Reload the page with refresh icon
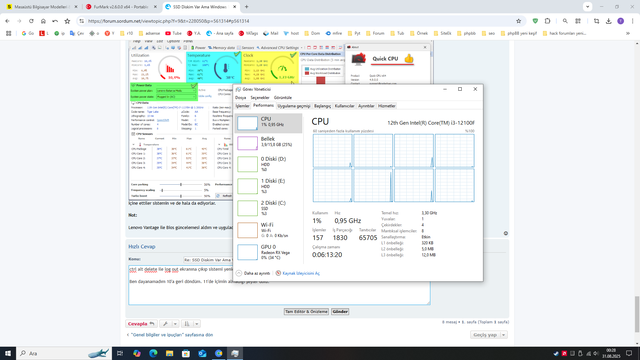 (31, 21)
